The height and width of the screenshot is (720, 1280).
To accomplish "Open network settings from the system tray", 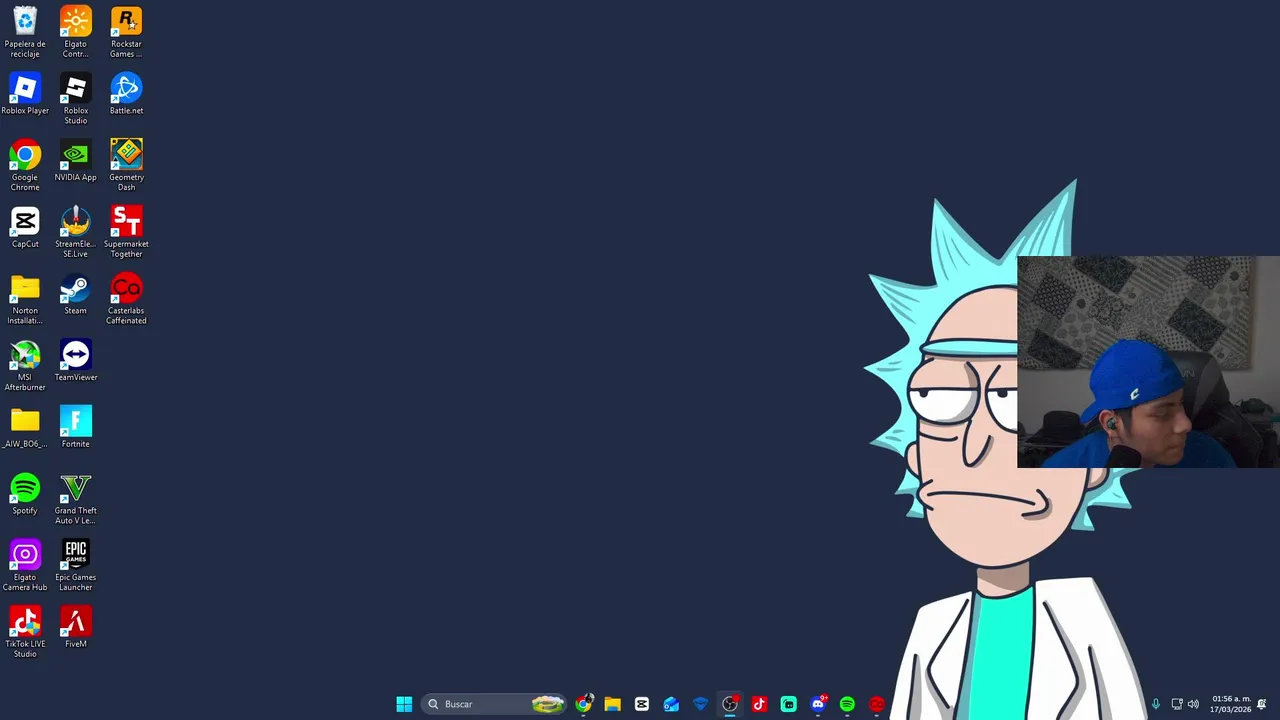I will click(1177, 704).
